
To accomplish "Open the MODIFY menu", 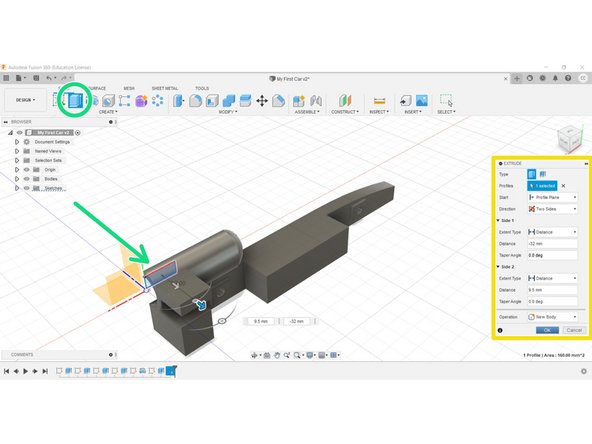I will point(228,112).
